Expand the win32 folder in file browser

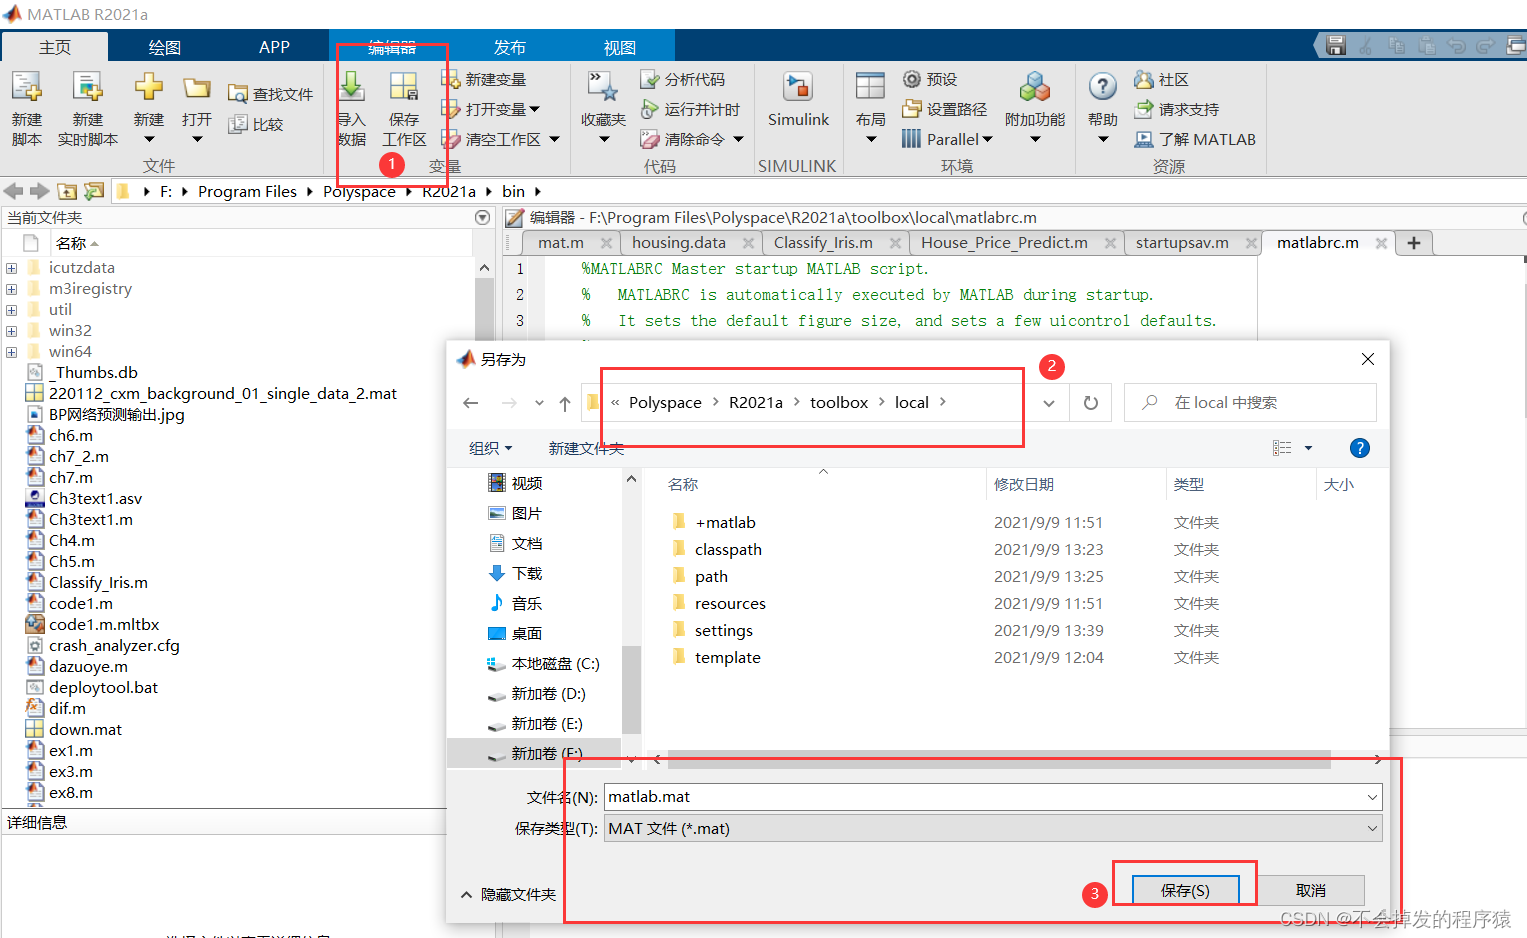(x=10, y=330)
